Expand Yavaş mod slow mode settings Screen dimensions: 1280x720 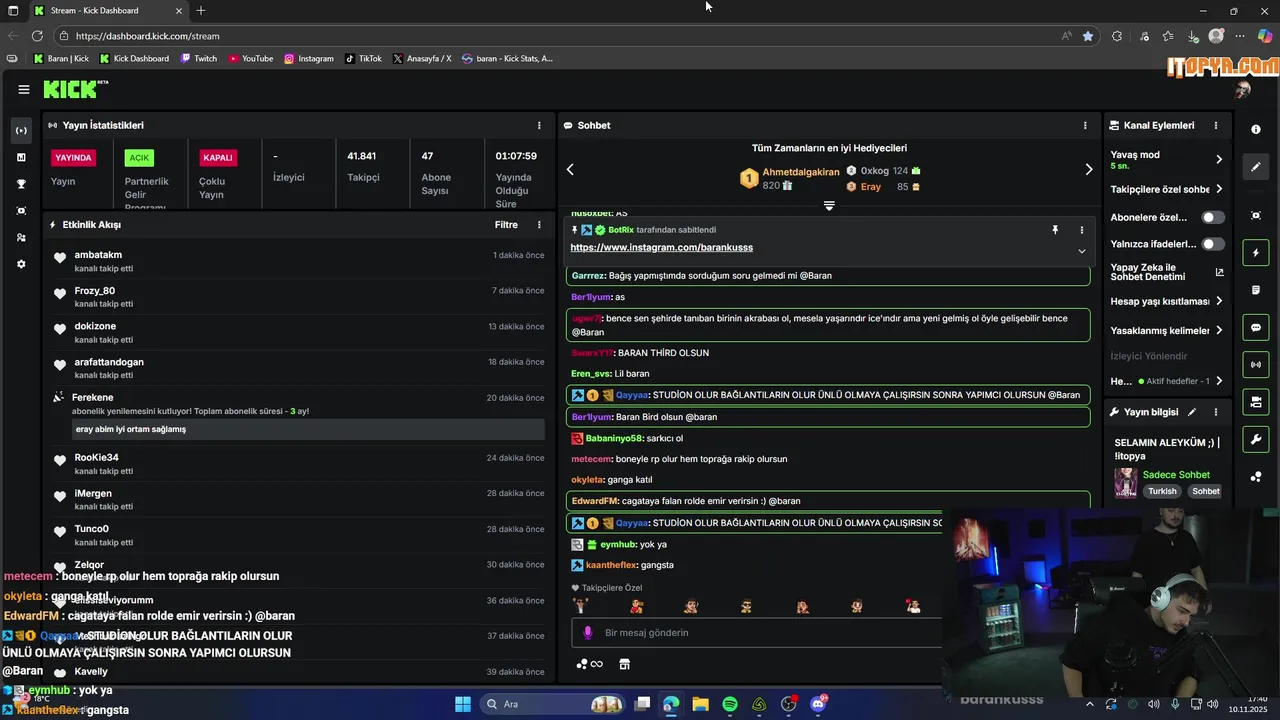[1219, 160]
